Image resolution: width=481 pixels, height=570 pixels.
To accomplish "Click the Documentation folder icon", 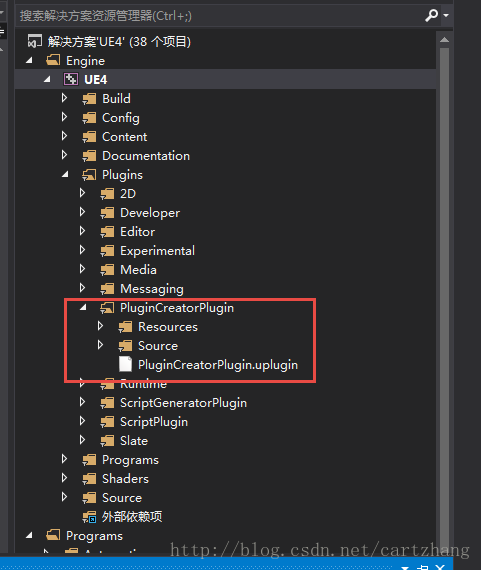I will point(89,156).
